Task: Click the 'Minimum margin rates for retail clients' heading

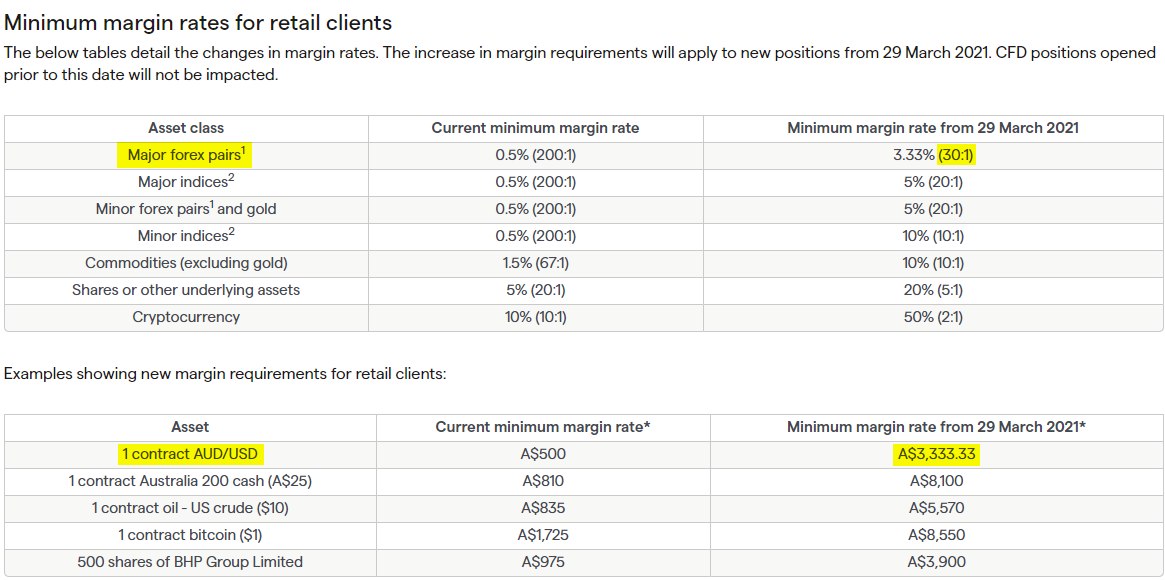Action: pos(198,21)
